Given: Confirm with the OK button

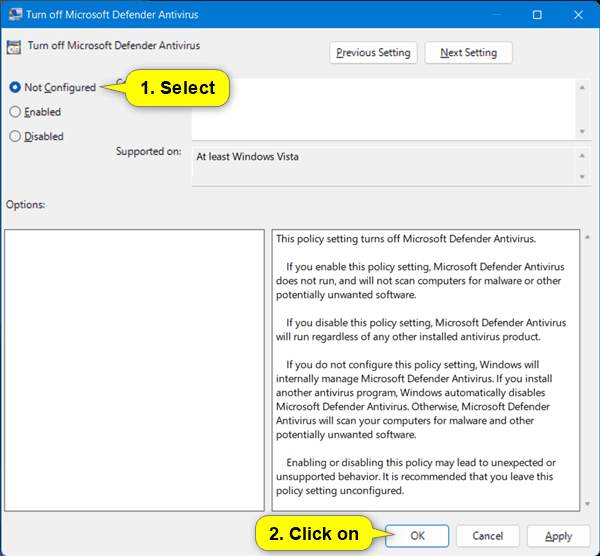Looking at the screenshot, I should coord(417,536).
